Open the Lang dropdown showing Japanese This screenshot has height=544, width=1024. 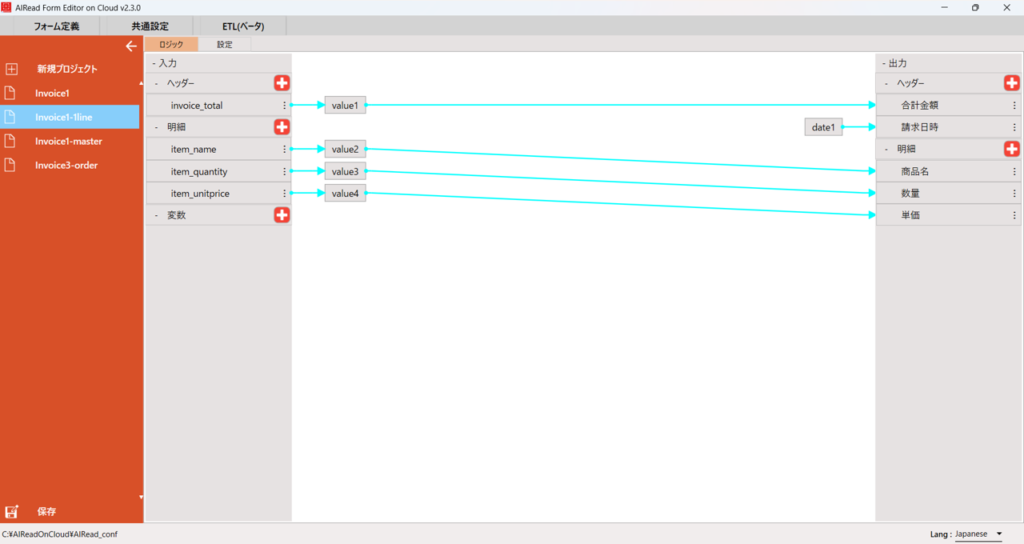(978, 534)
